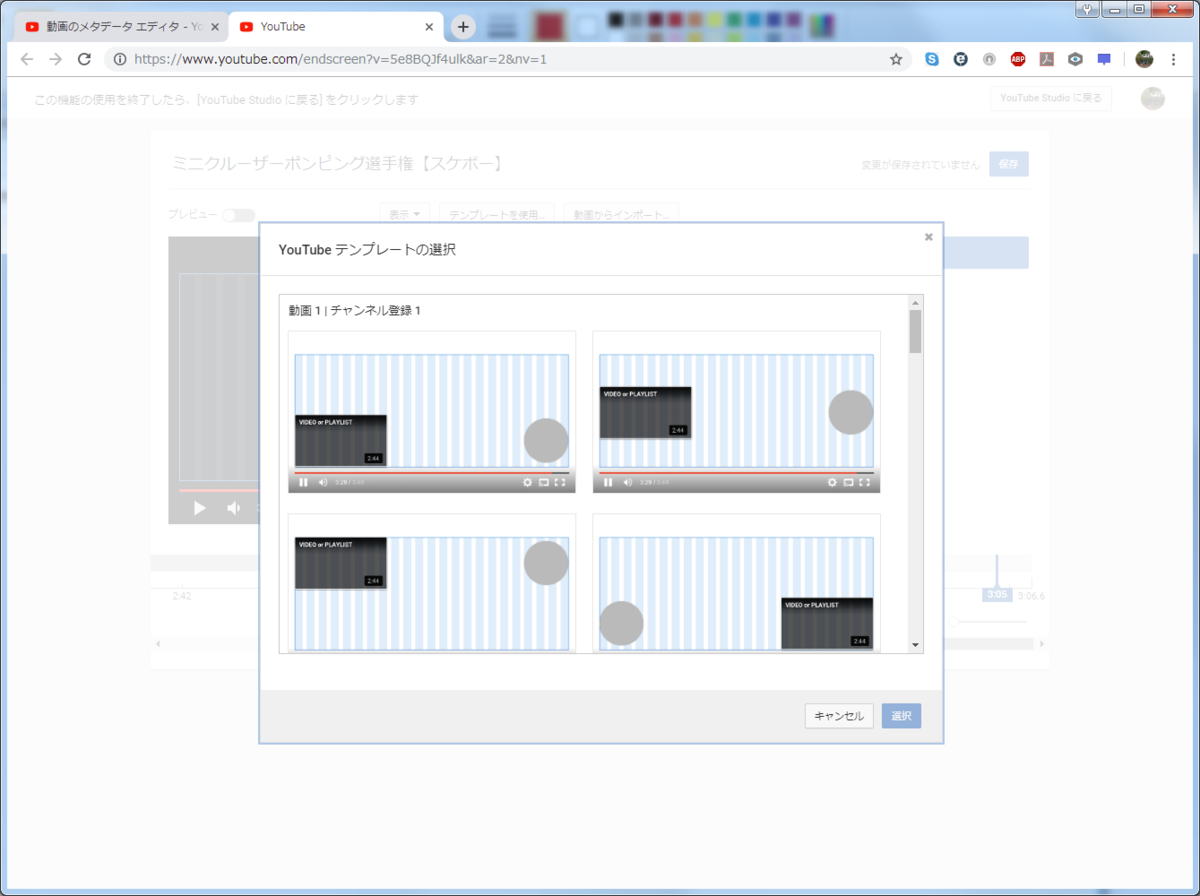Open the hexagon-shaped extension icon

tap(1075, 59)
